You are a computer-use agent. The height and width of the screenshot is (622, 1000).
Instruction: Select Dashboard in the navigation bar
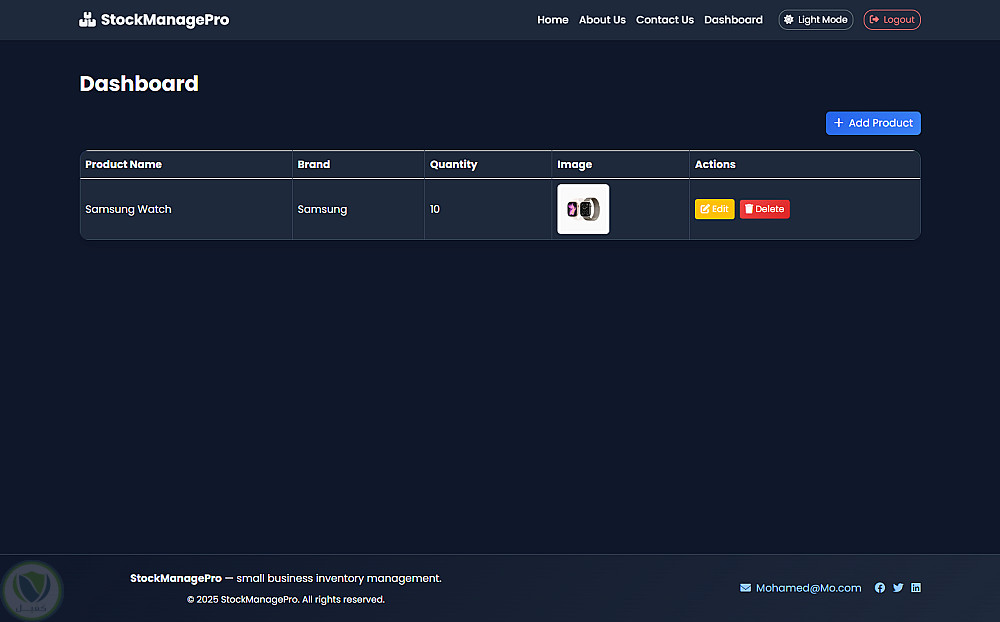click(733, 20)
